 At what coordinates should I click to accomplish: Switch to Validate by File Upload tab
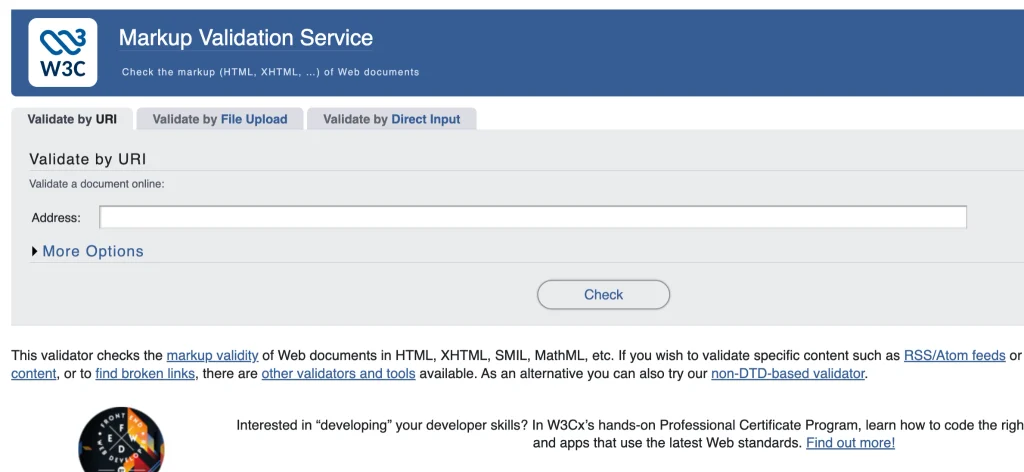click(x=220, y=119)
